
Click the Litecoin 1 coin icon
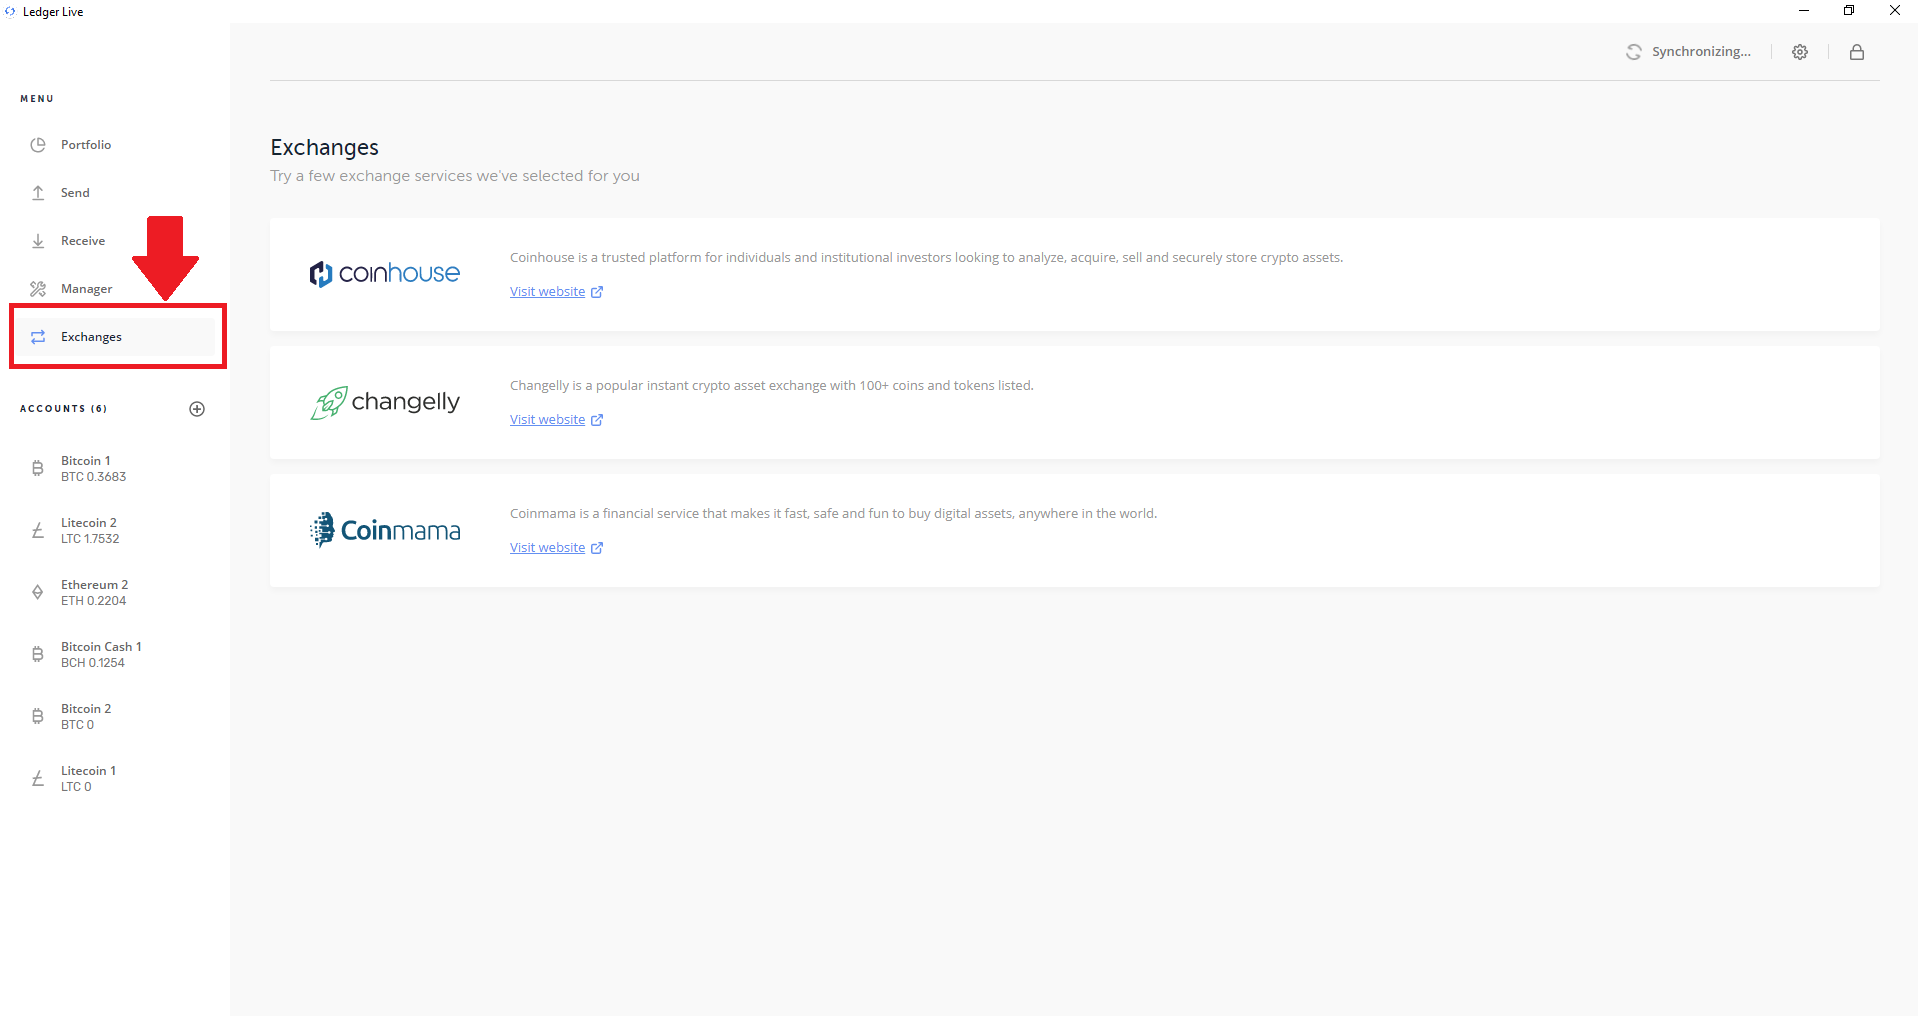[38, 778]
